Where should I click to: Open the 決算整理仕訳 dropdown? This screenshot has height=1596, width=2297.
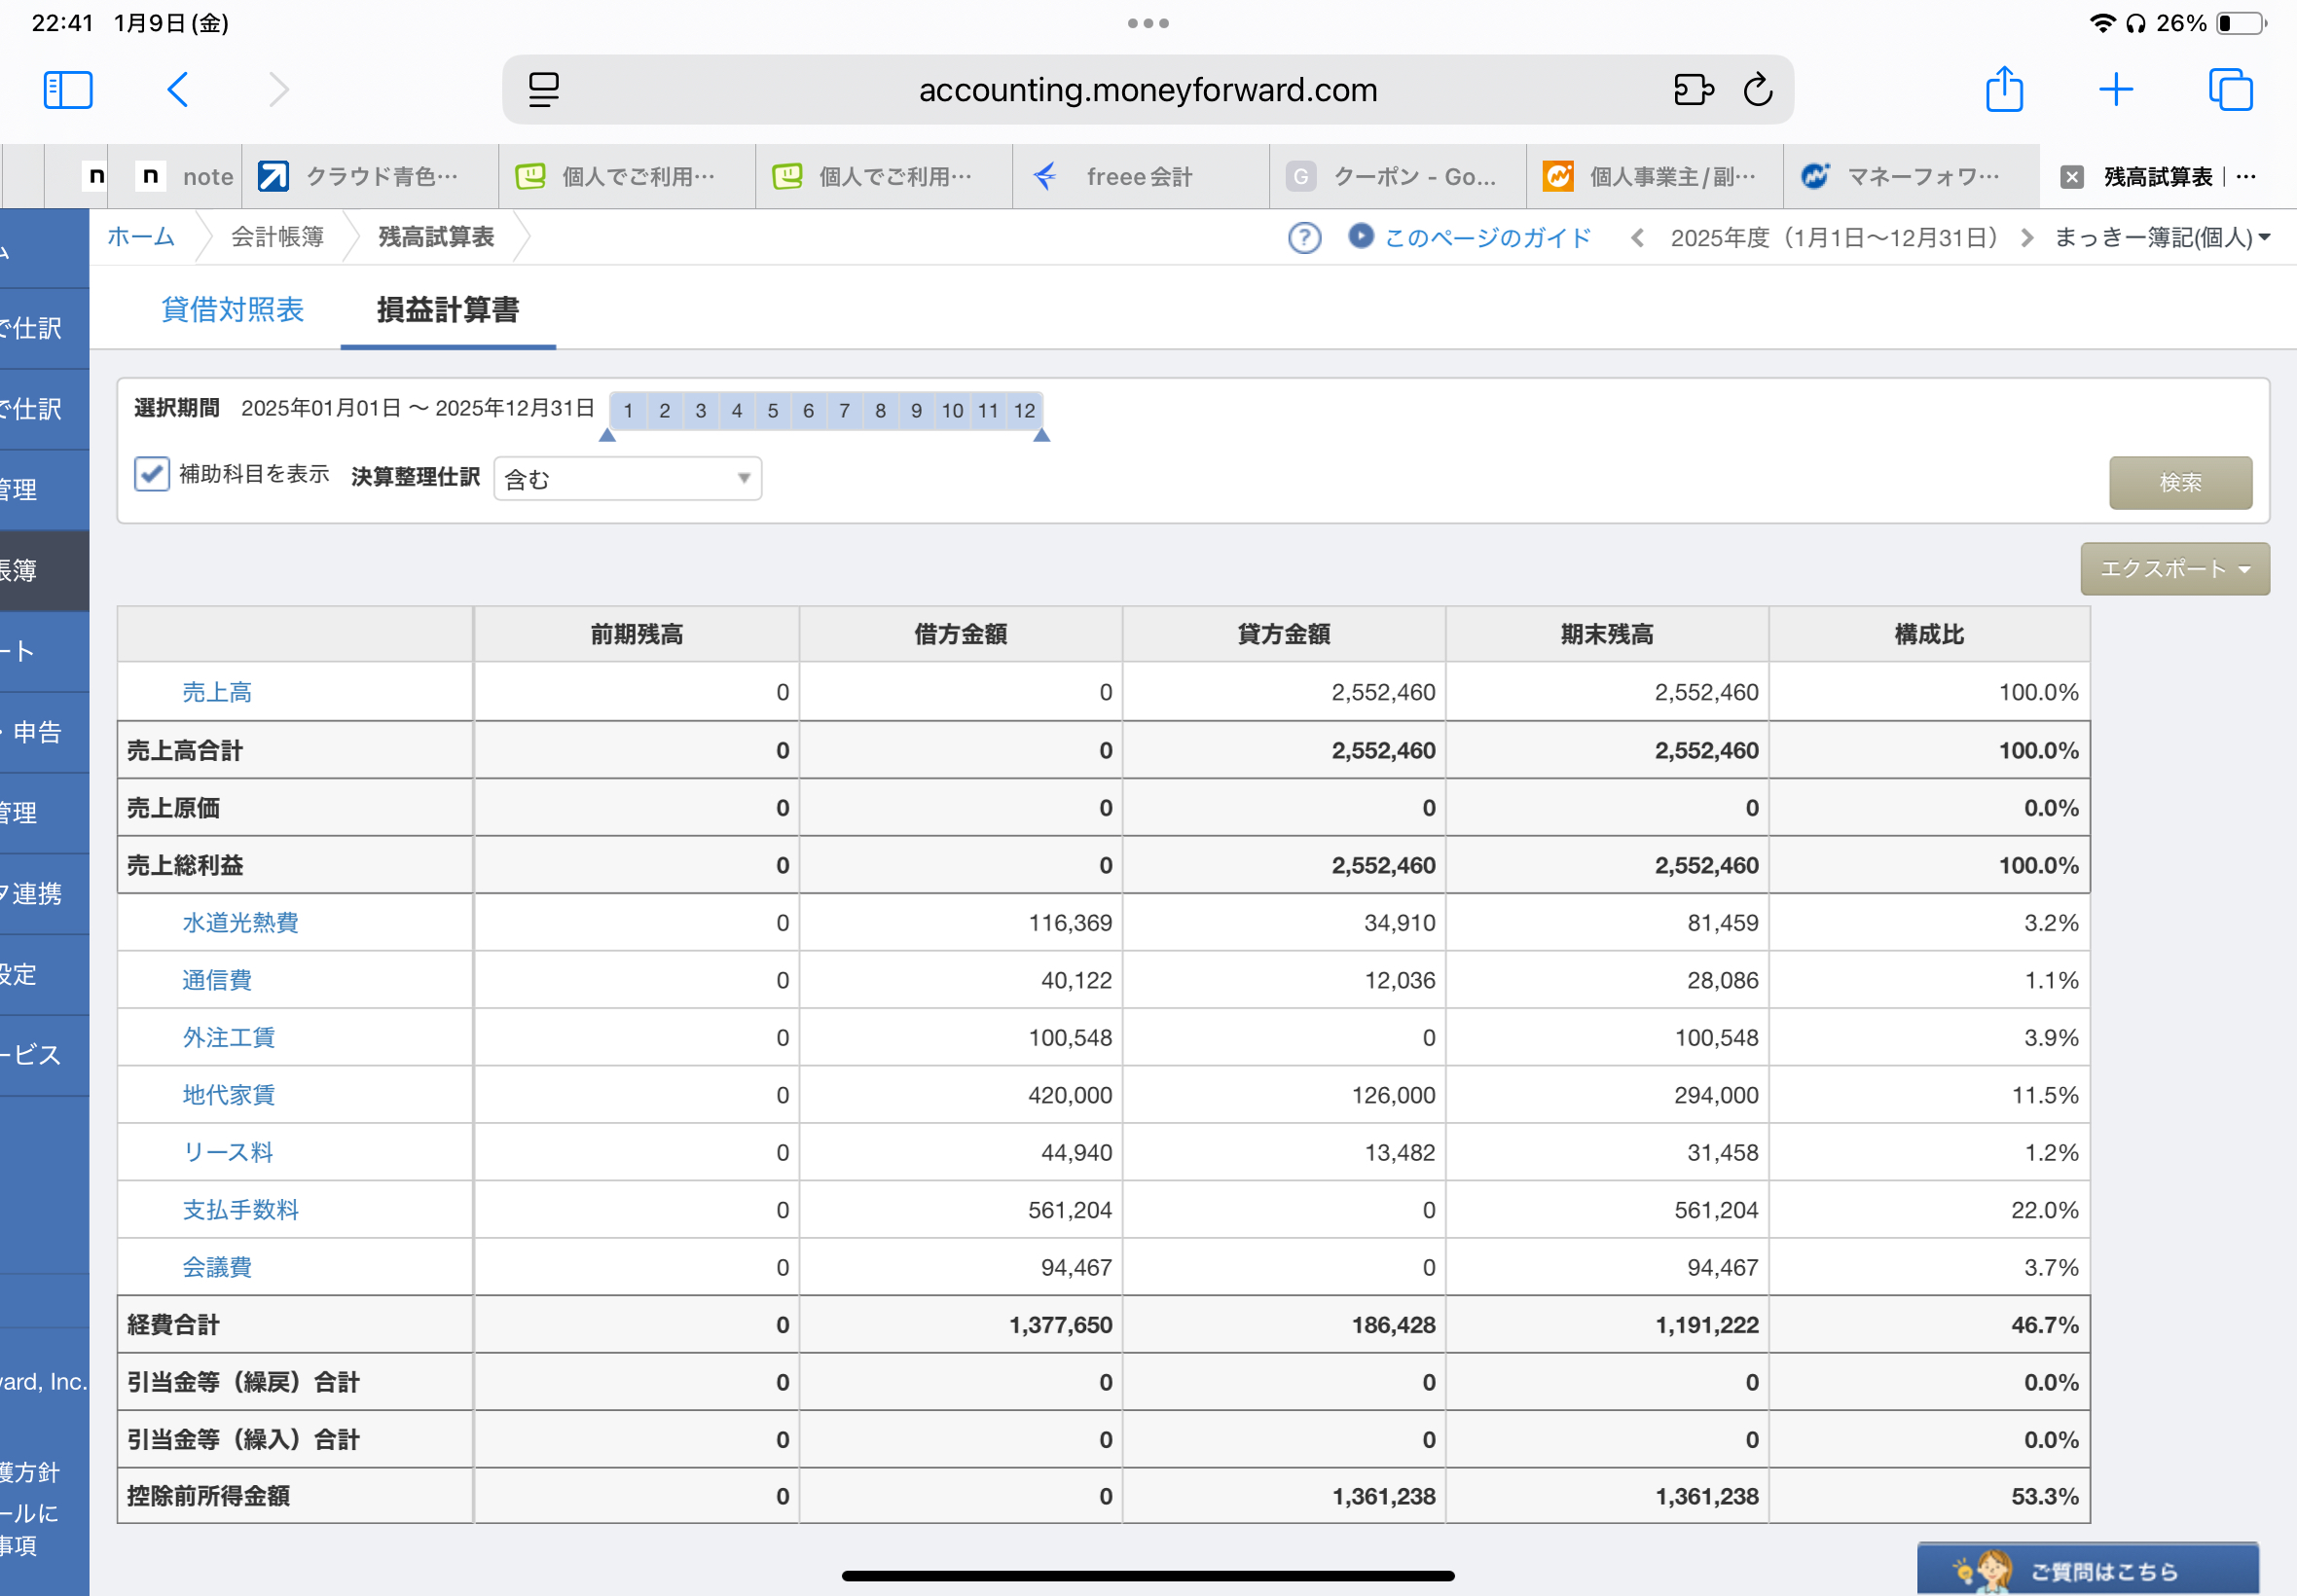click(x=627, y=479)
